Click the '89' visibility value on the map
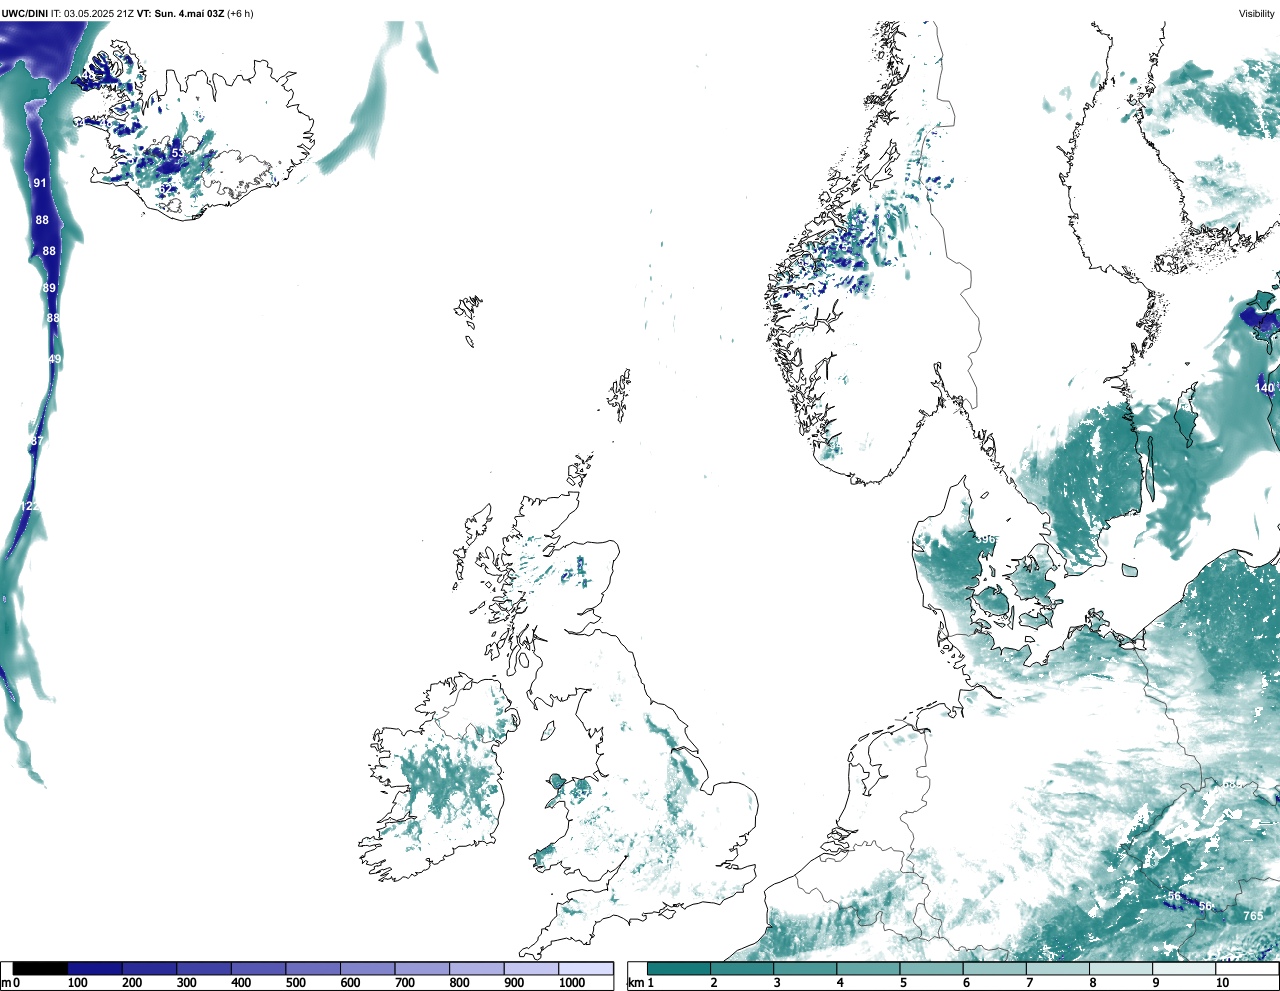This screenshot has width=1280, height=991. click(x=49, y=288)
